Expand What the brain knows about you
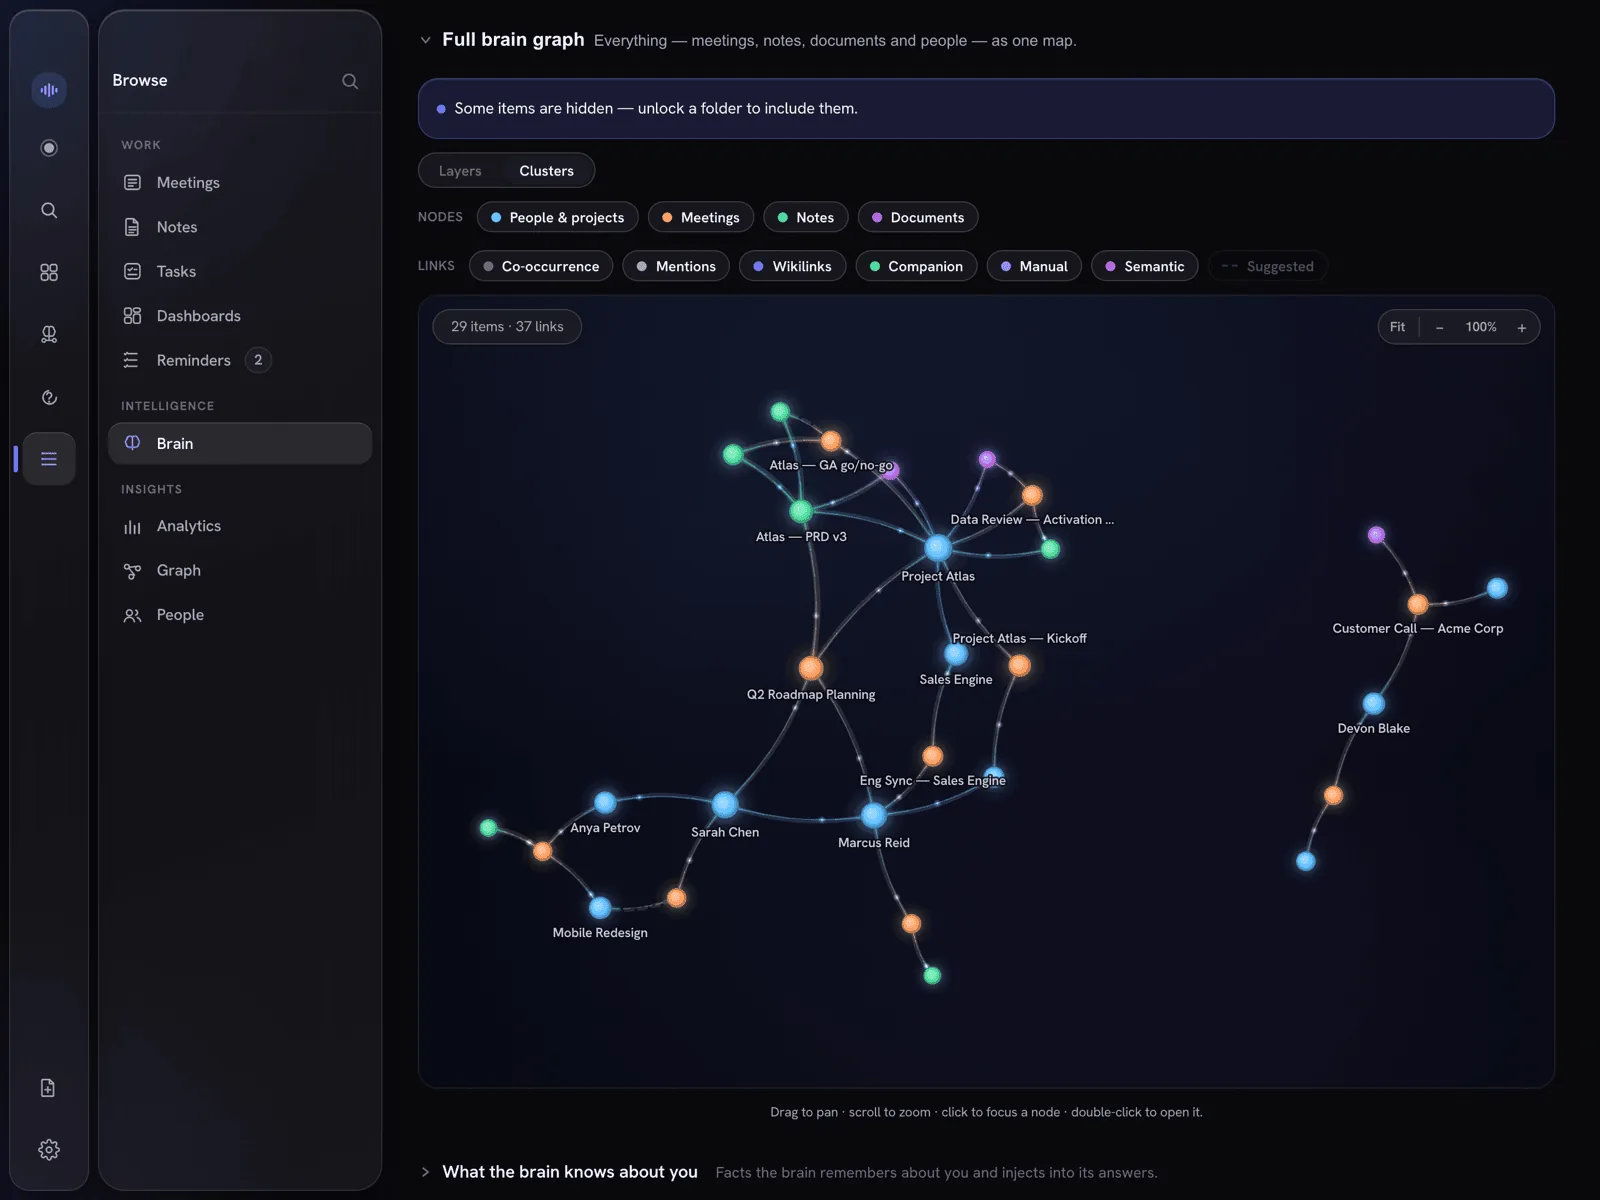Viewport: 1600px width, 1200px height. 425,1172
